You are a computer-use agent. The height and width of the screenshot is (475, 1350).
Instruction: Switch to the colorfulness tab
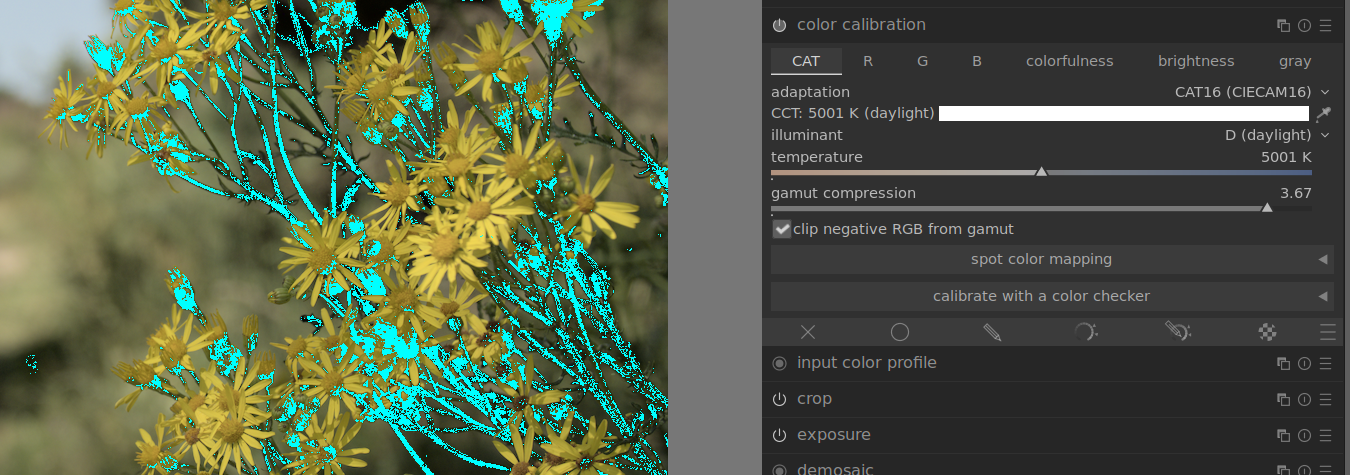coord(1069,61)
